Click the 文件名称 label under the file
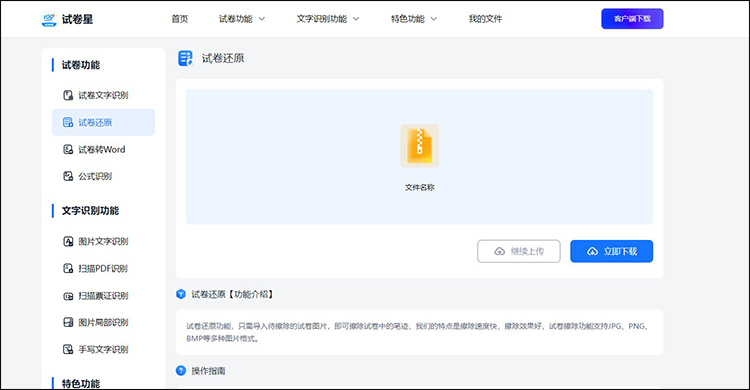The width and height of the screenshot is (750, 390). pos(419,188)
